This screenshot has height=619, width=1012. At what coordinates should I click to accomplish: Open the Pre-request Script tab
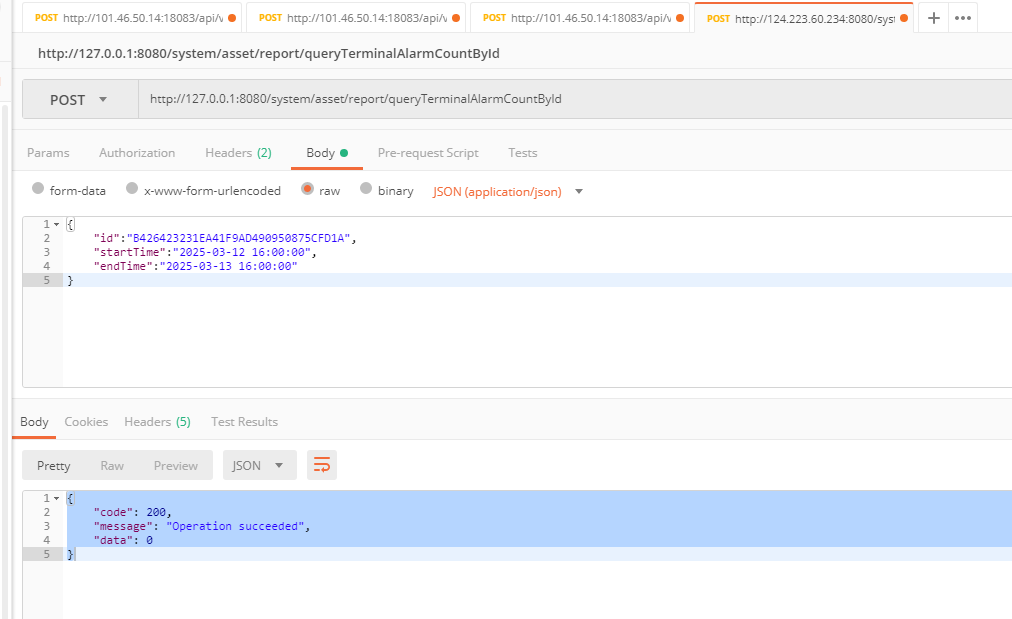click(x=428, y=153)
